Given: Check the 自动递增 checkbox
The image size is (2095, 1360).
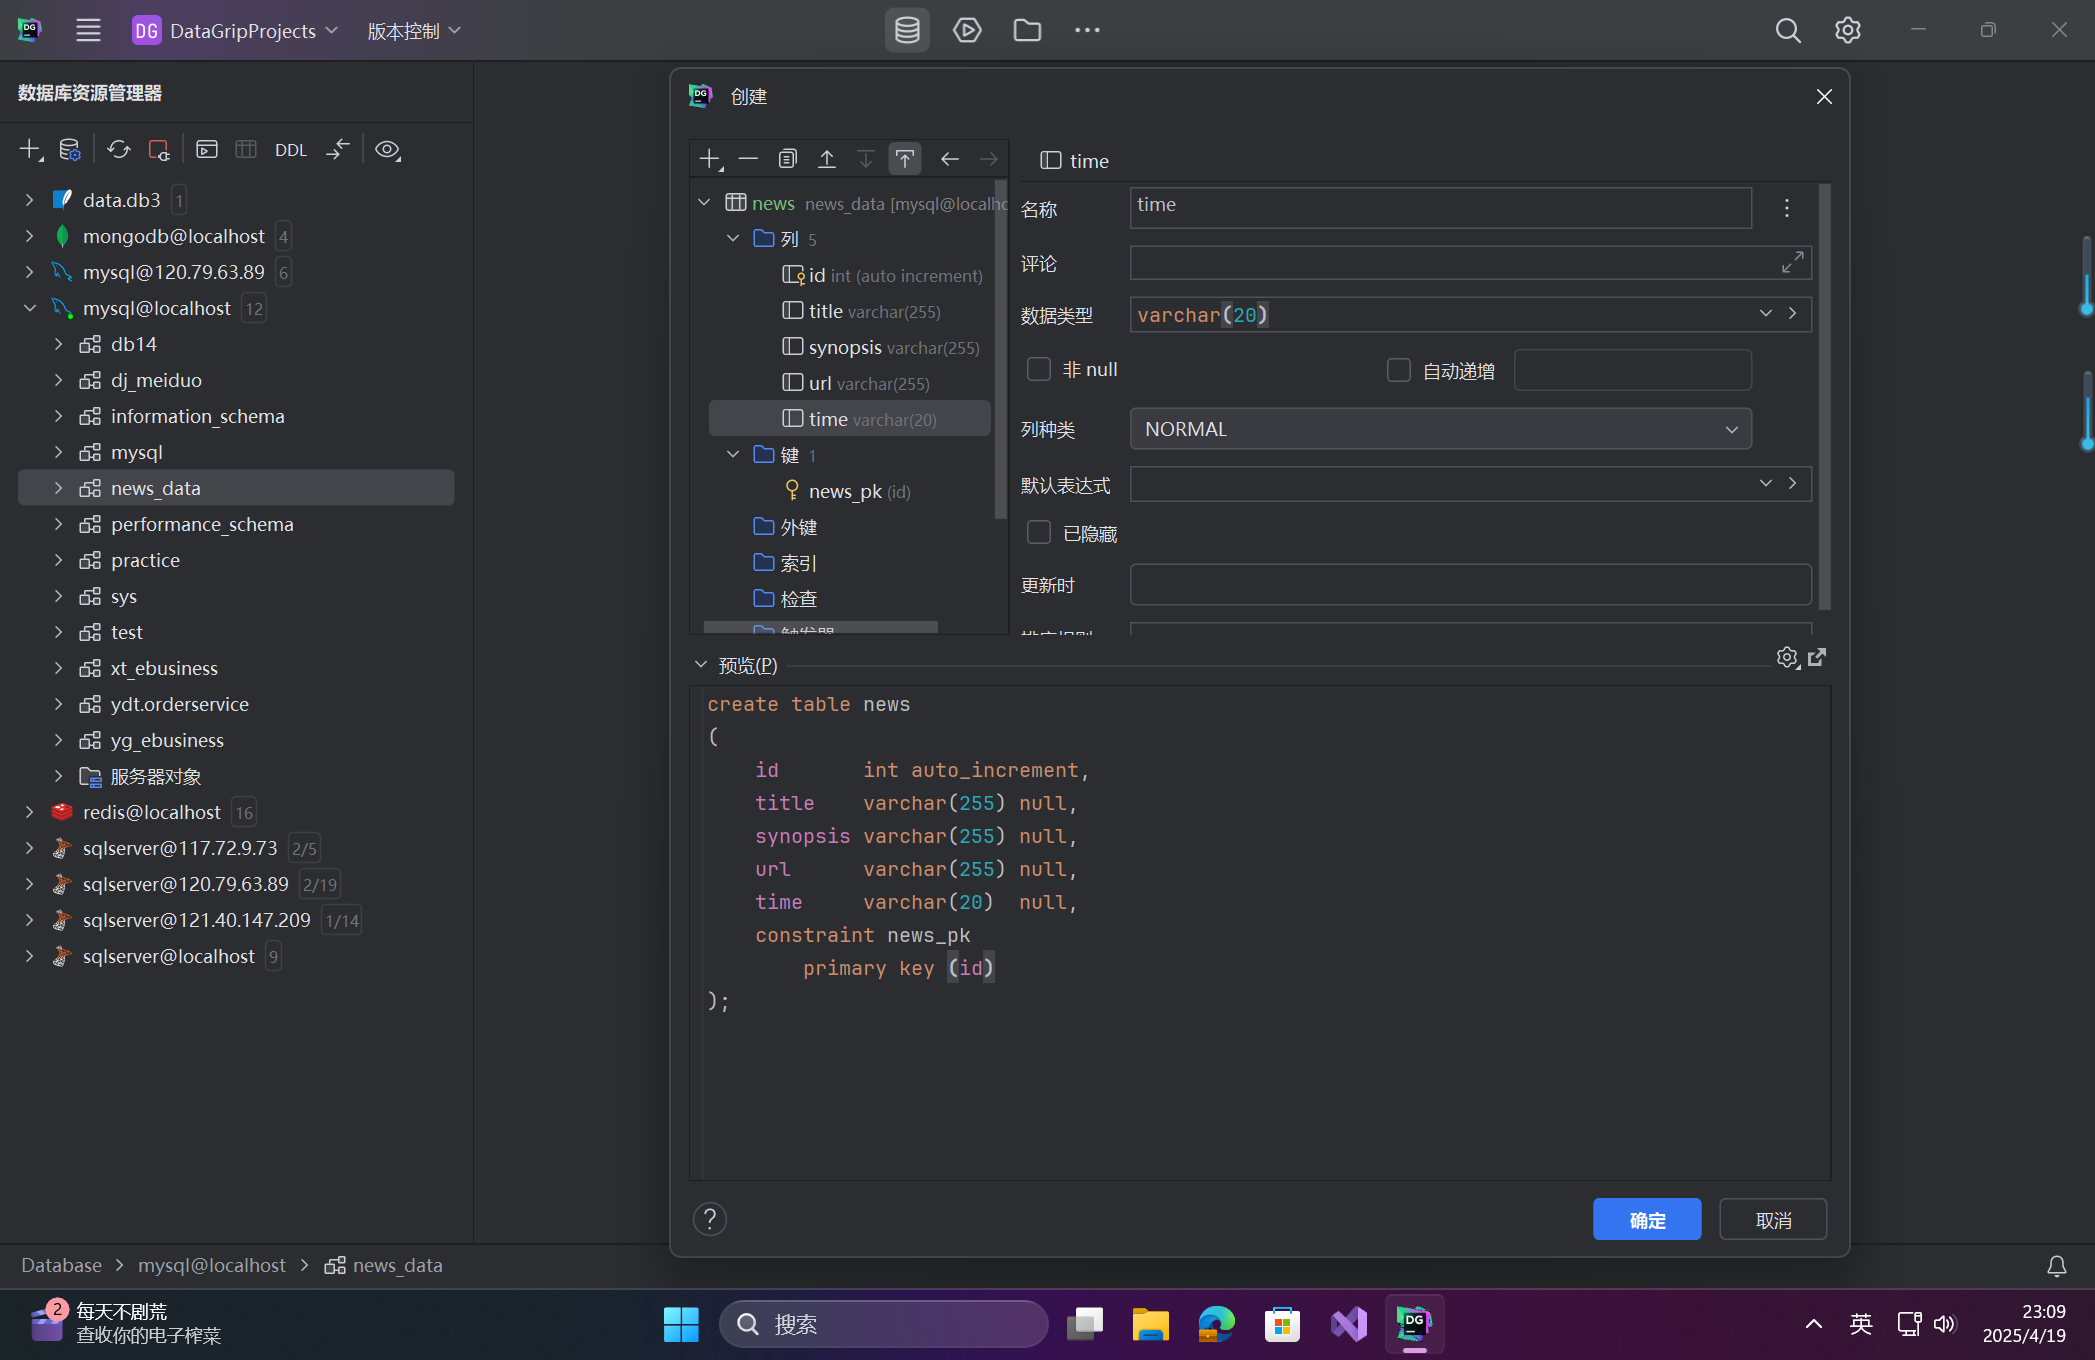Looking at the screenshot, I should click(1399, 371).
